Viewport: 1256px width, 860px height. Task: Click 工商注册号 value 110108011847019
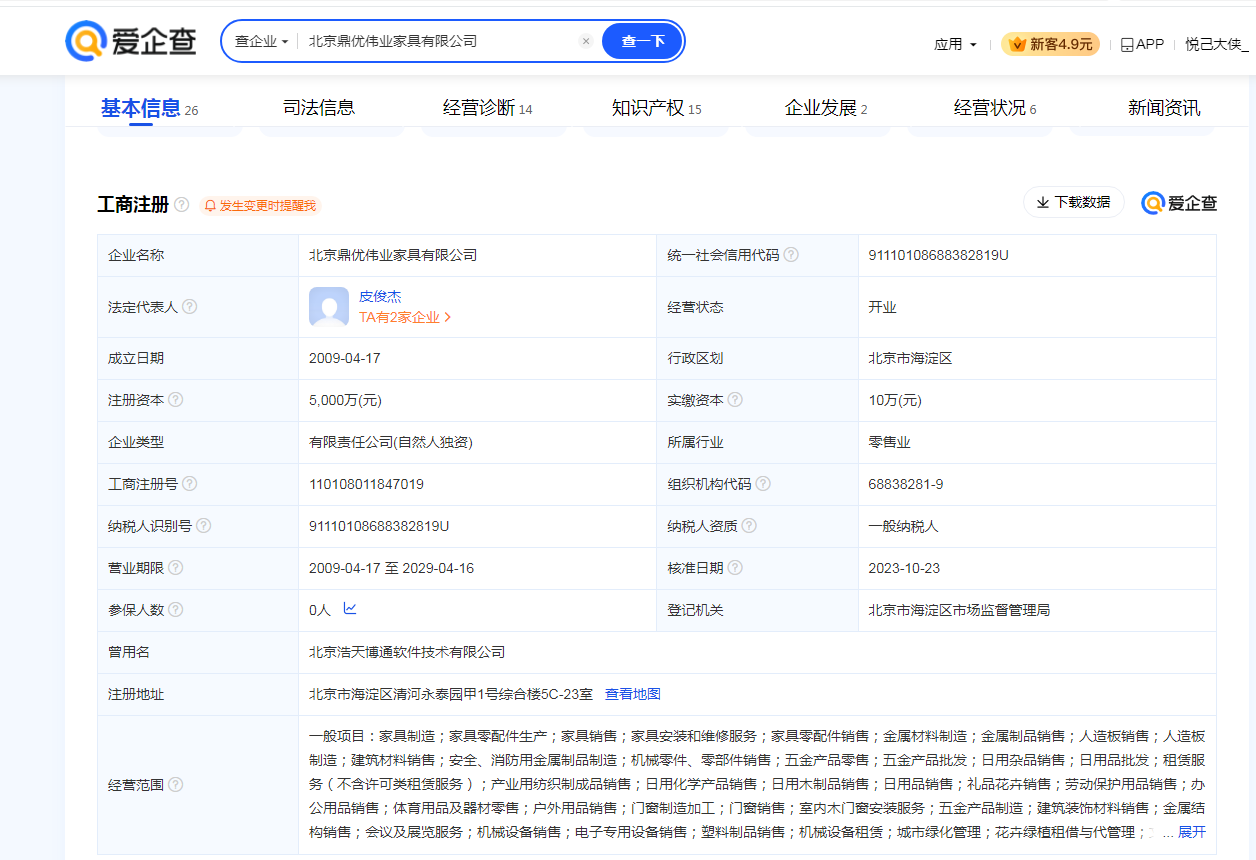tap(366, 484)
